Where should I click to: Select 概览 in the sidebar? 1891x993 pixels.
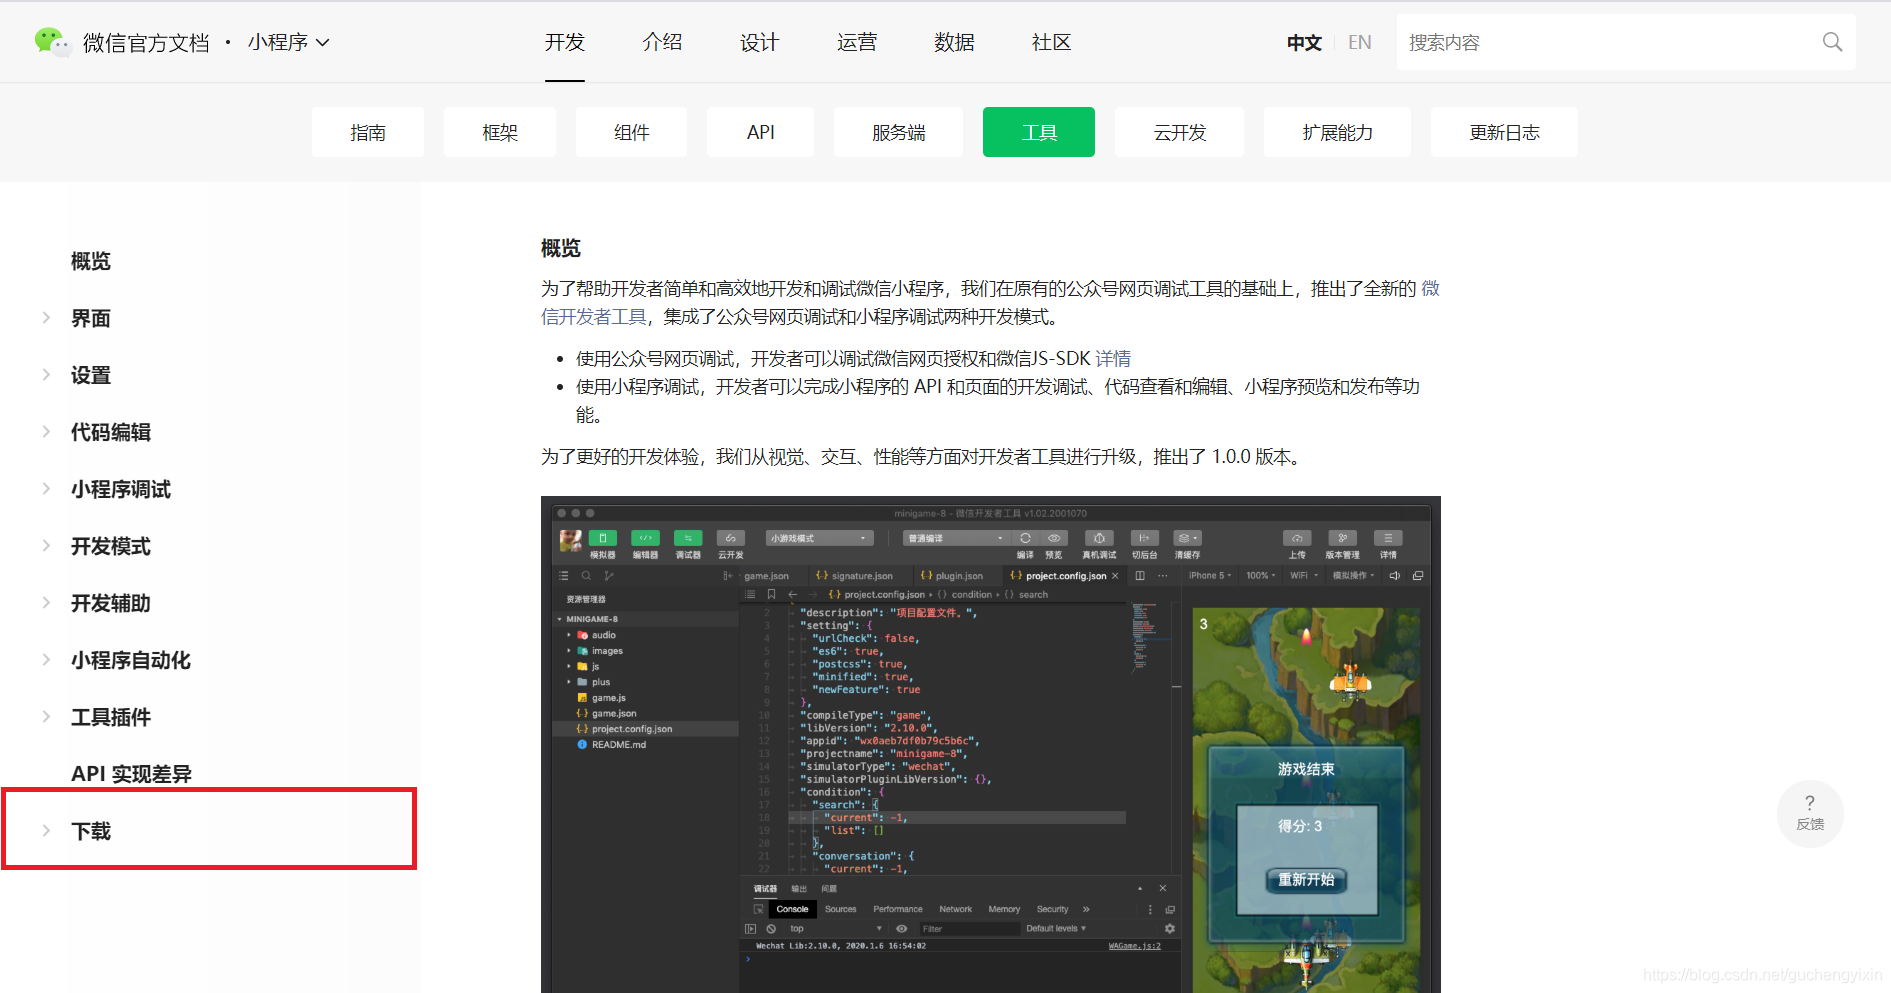click(91, 261)
